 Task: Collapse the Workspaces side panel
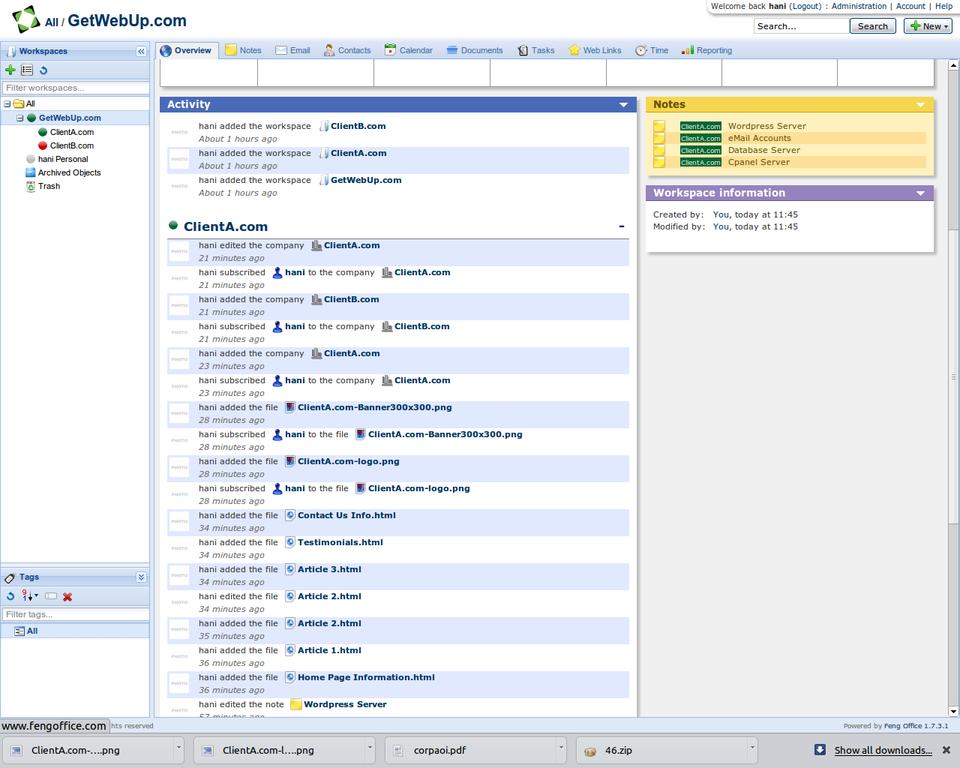pos(141,51)
